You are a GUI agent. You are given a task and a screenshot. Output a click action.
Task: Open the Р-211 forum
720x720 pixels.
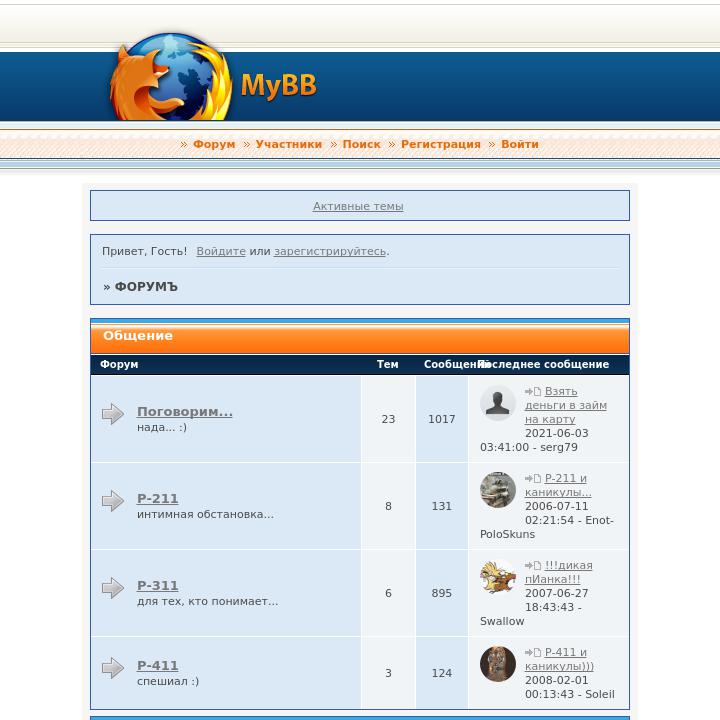pyautogui.click(x=158, y=498)
